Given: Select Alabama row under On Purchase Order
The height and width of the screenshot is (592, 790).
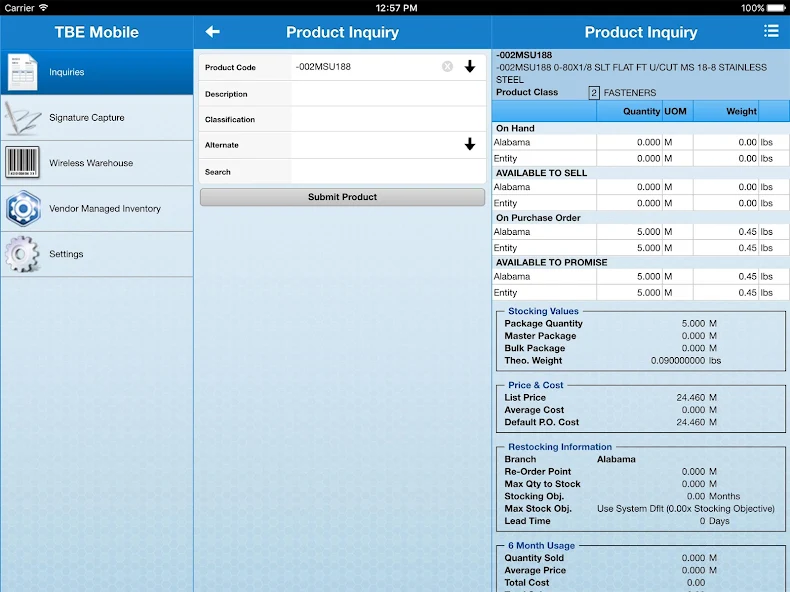Looking at the screenshot, I should [640, 232].
